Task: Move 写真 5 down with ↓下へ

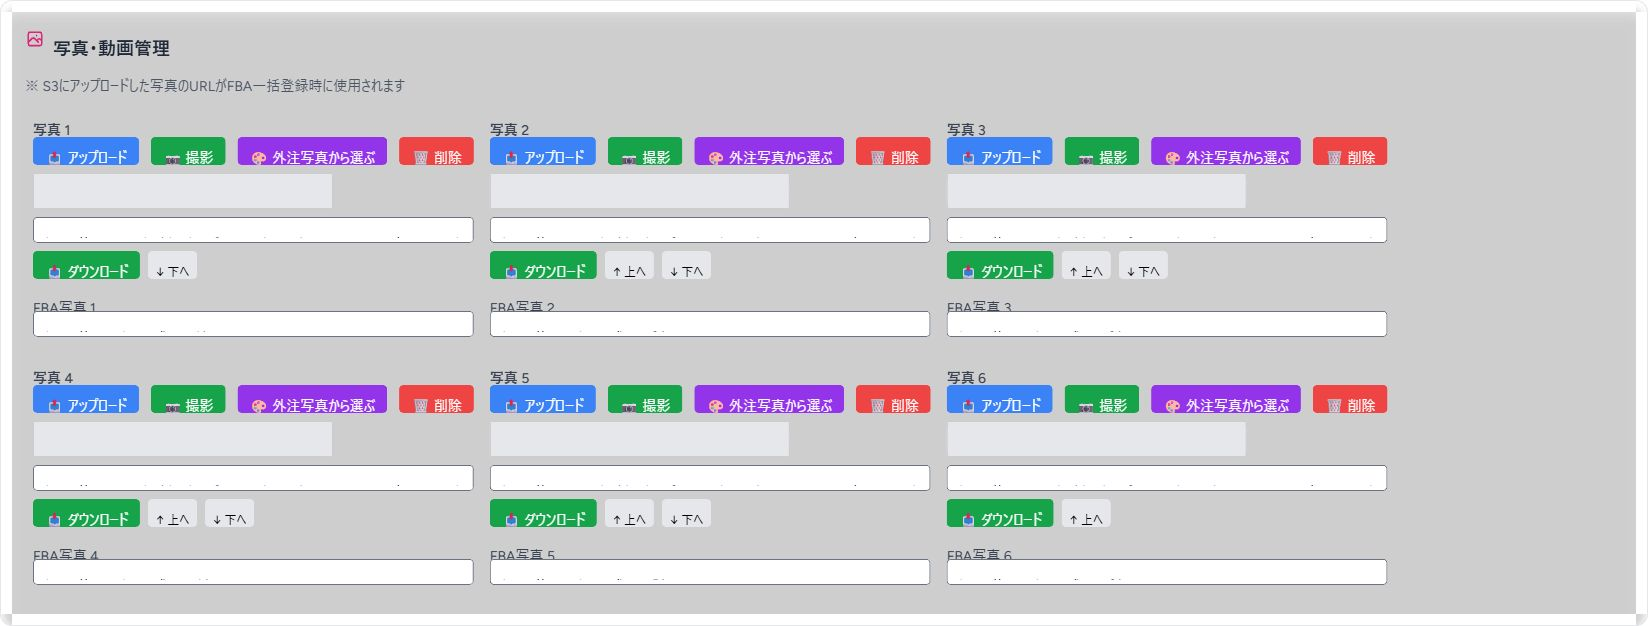Action: (x=686, y=514)
